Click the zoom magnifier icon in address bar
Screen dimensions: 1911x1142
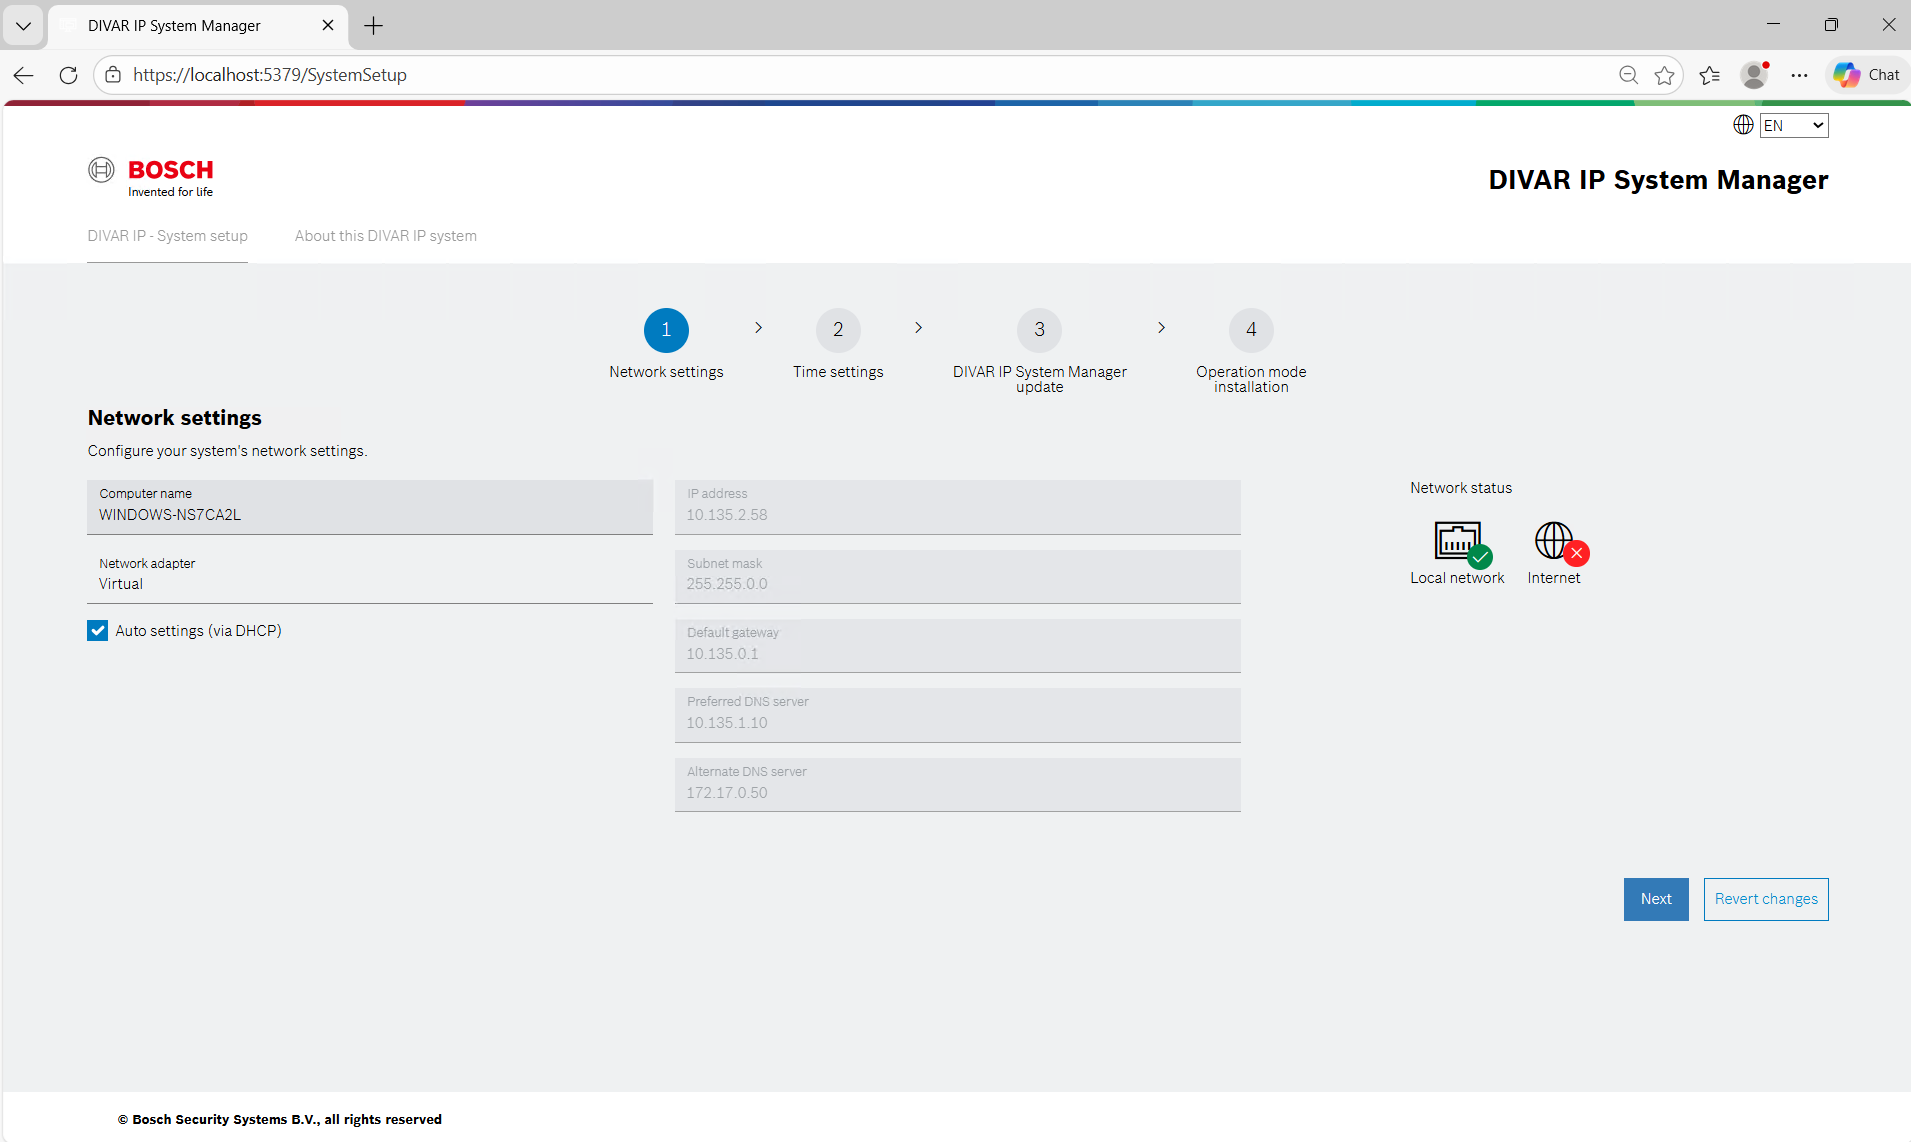pyautogui.click(x=1628, y=75)
